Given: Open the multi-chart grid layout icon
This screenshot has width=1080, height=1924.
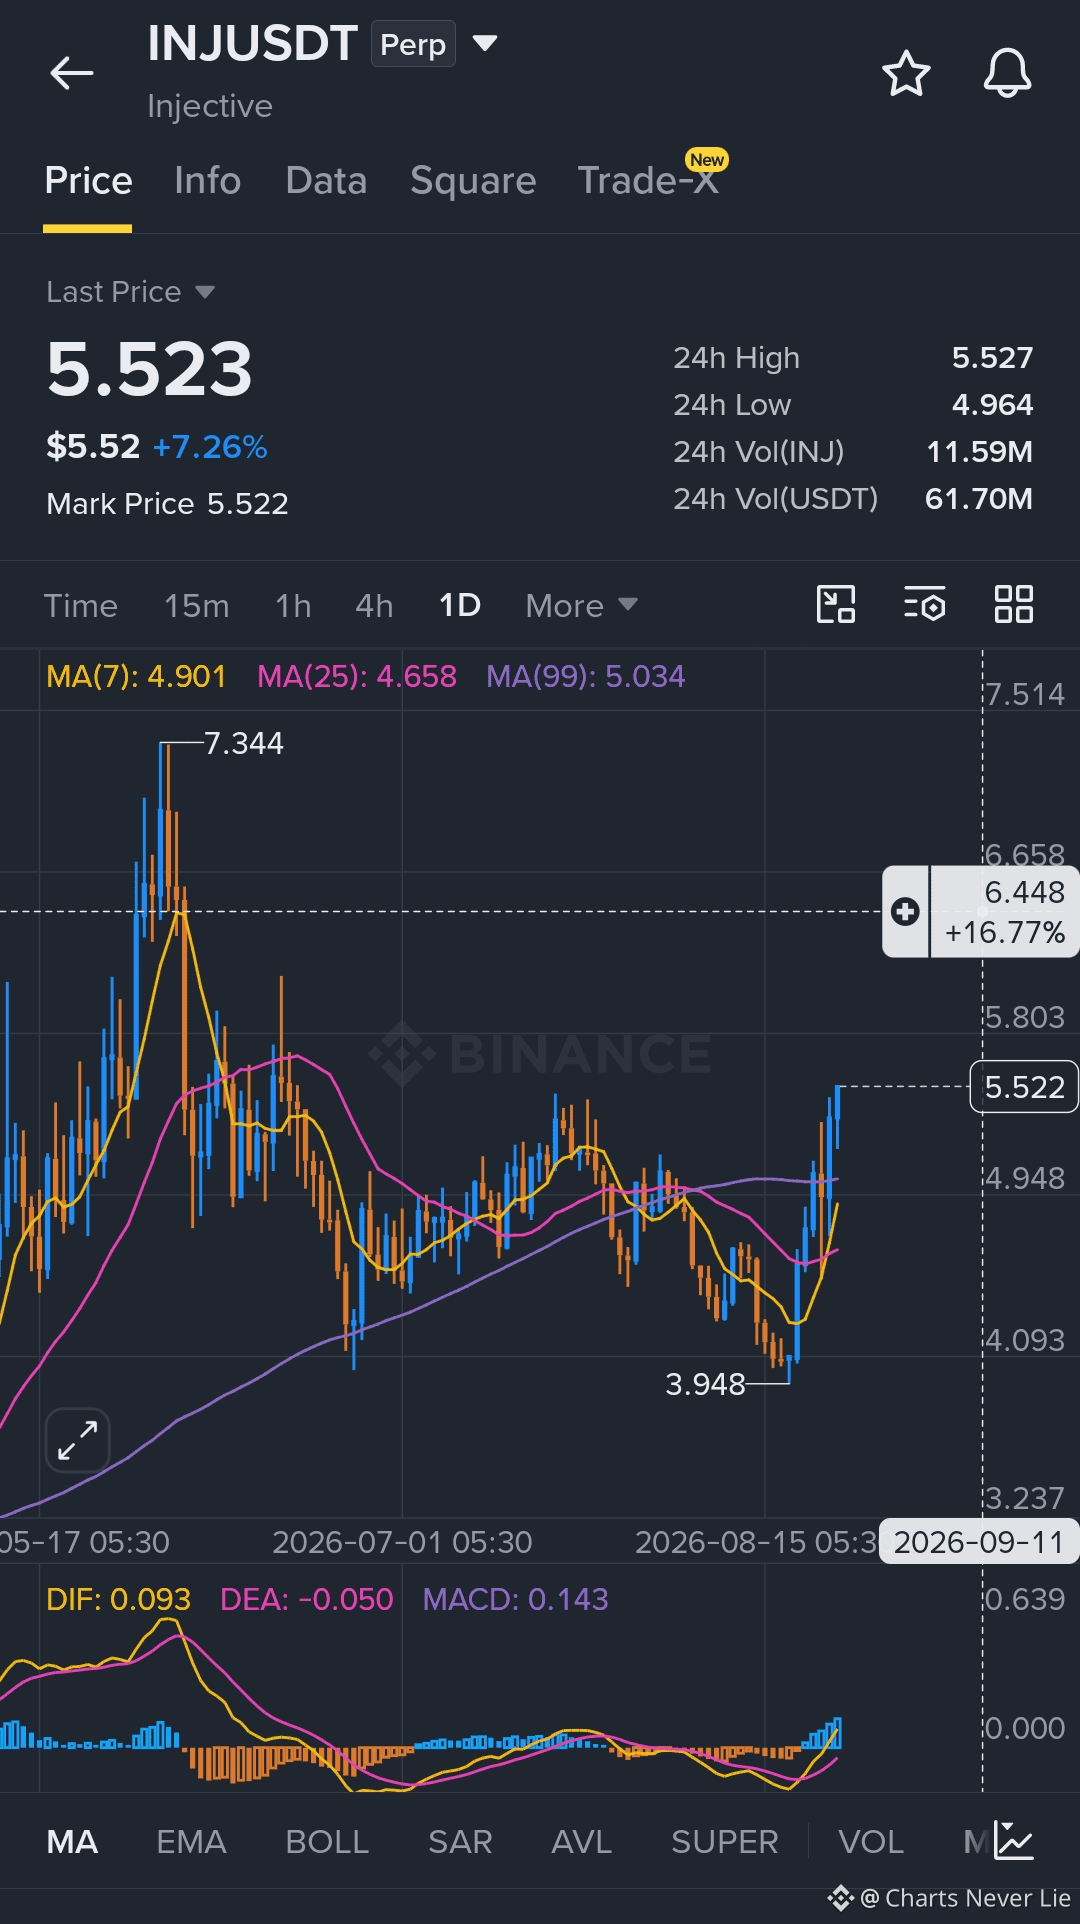Looking at the screenshot, I should click(x=1013, y=604).
